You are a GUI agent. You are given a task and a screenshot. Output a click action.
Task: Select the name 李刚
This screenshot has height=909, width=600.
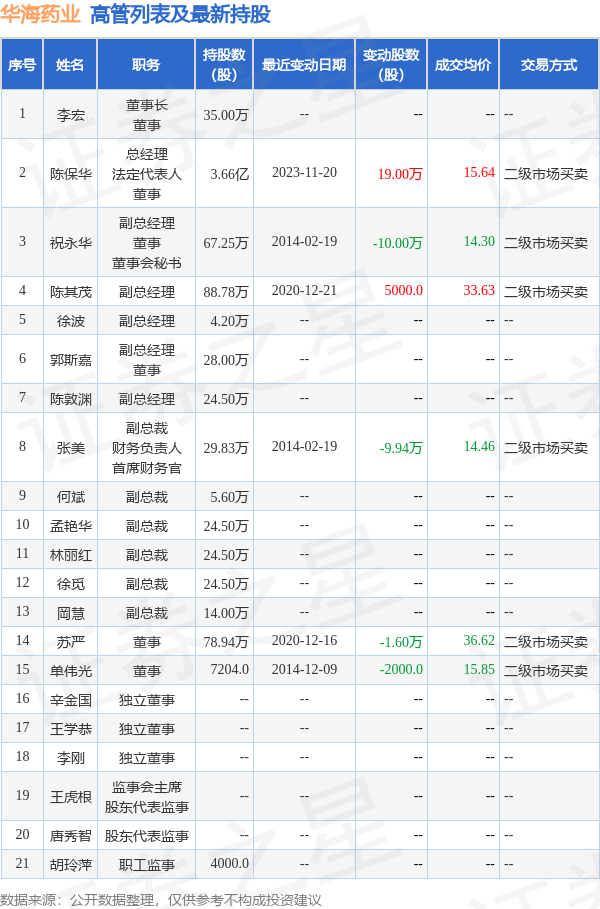(71, 758)
